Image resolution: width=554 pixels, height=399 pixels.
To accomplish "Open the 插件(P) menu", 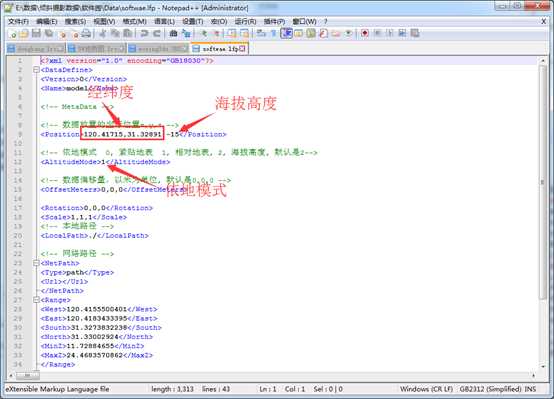I will pyautogui.click(x=275, y=22).
